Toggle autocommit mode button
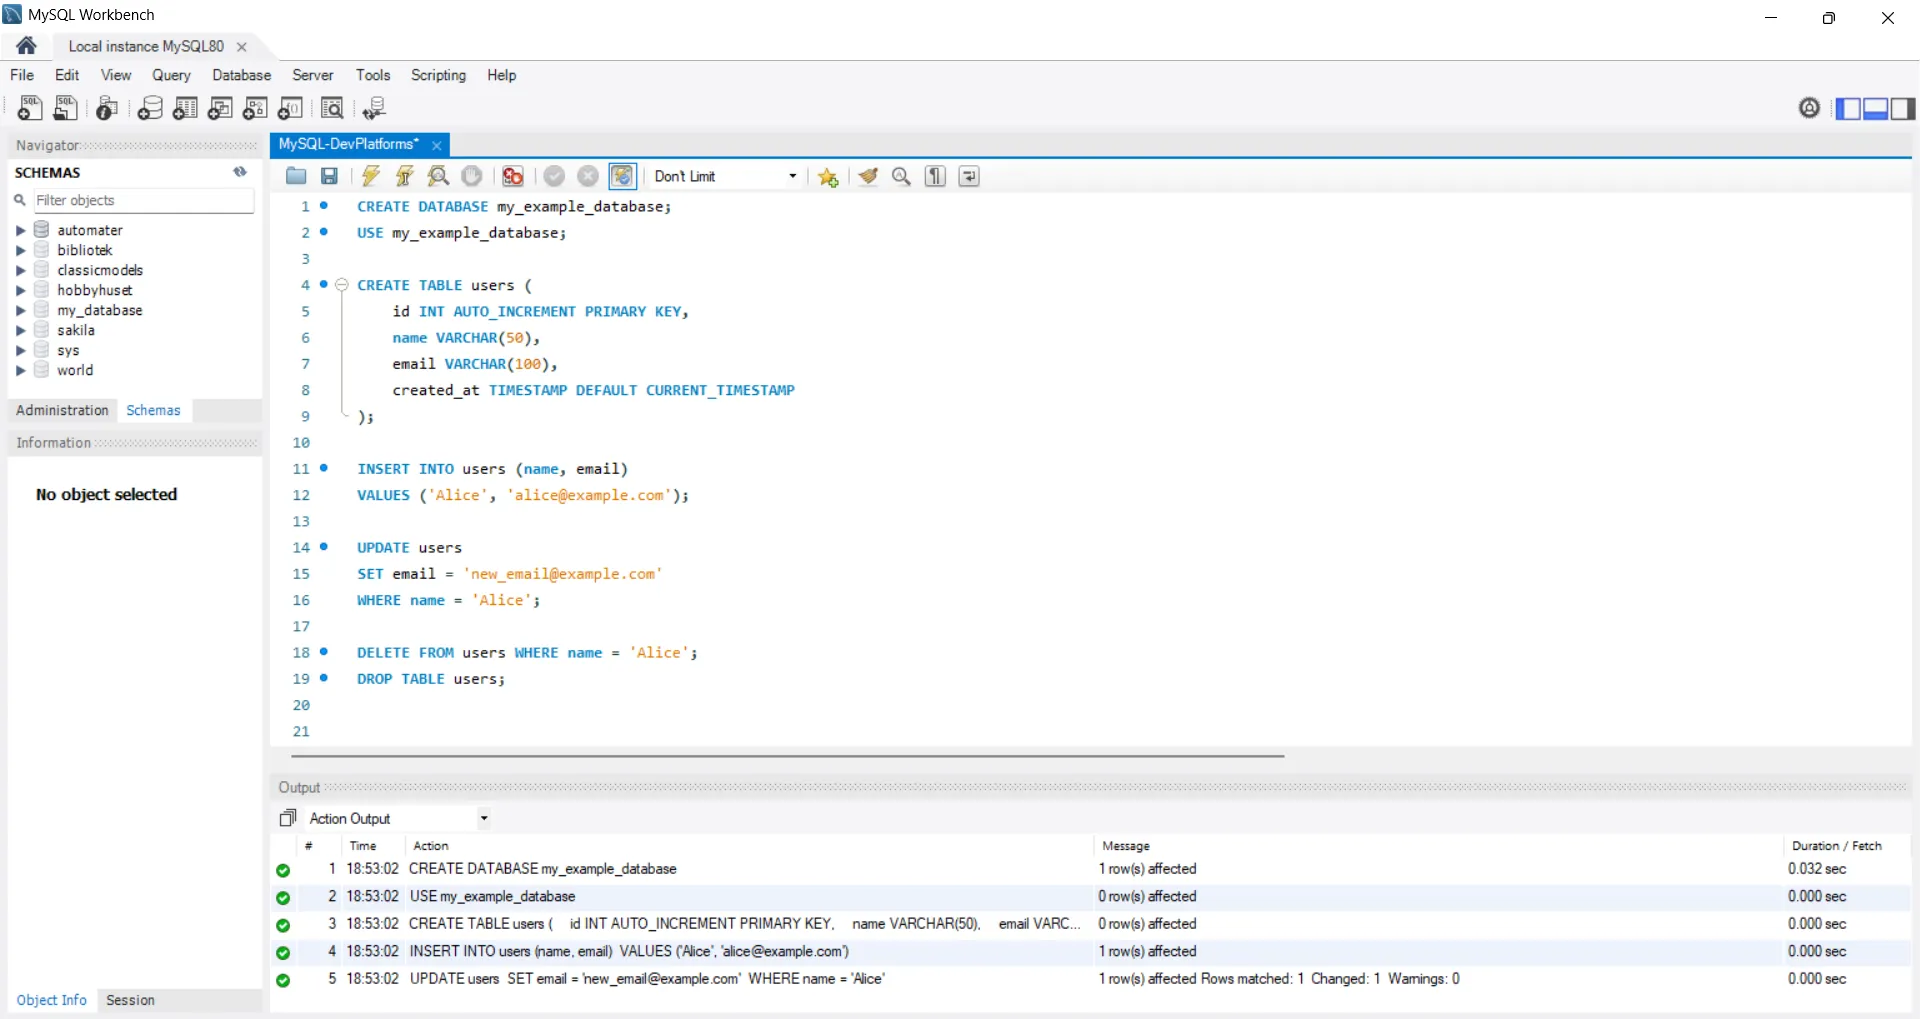1920x1019 pixels. (622, 176)
